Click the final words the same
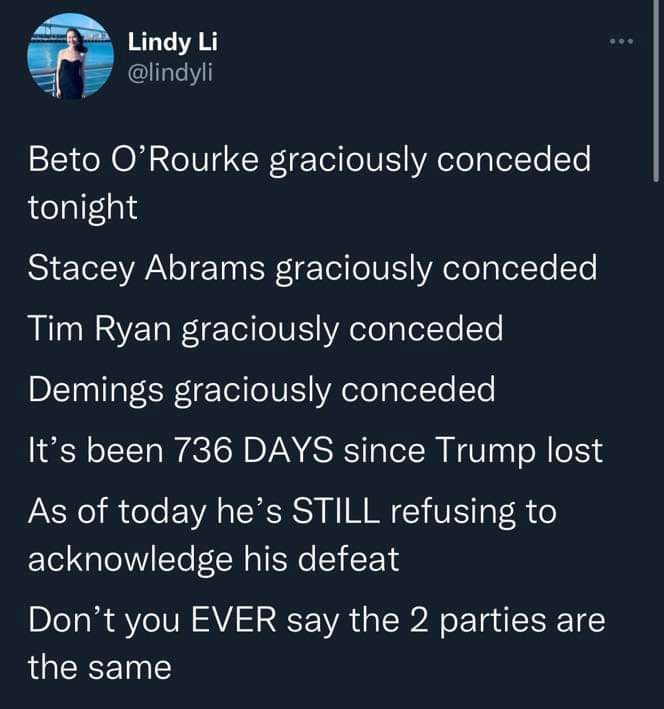 tap(100, 668)
